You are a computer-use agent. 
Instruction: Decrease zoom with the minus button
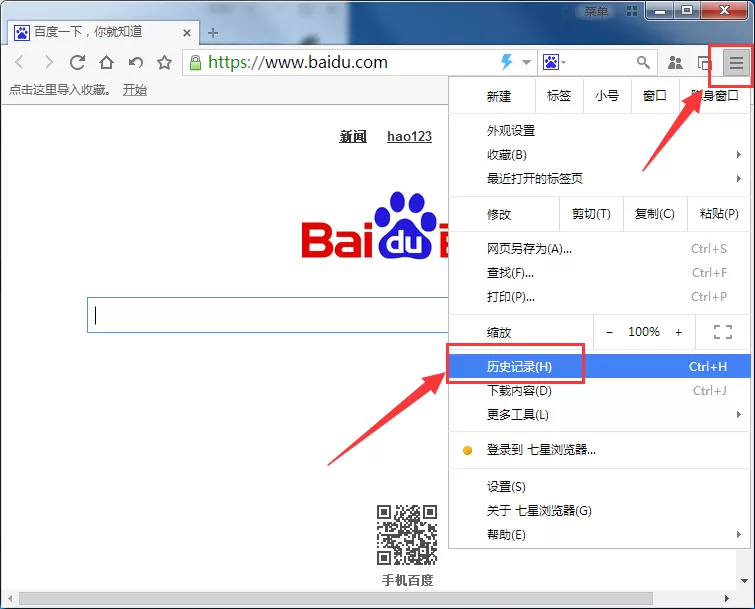pyautogui.click(x=609, y=332)
